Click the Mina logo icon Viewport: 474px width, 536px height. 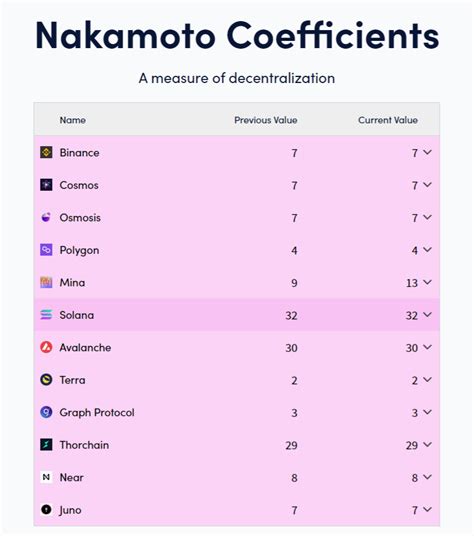pos(46,282)
